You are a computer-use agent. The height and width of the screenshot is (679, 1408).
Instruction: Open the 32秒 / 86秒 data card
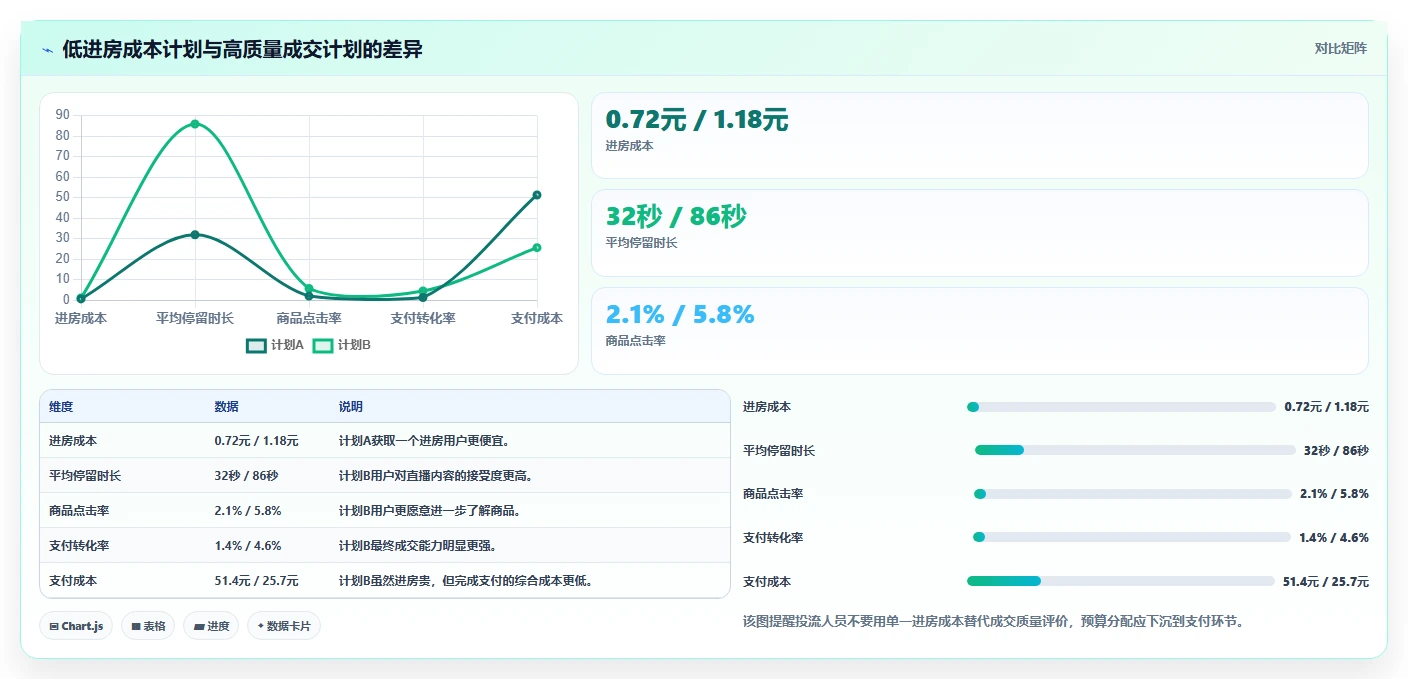click(x=979, y=232)
